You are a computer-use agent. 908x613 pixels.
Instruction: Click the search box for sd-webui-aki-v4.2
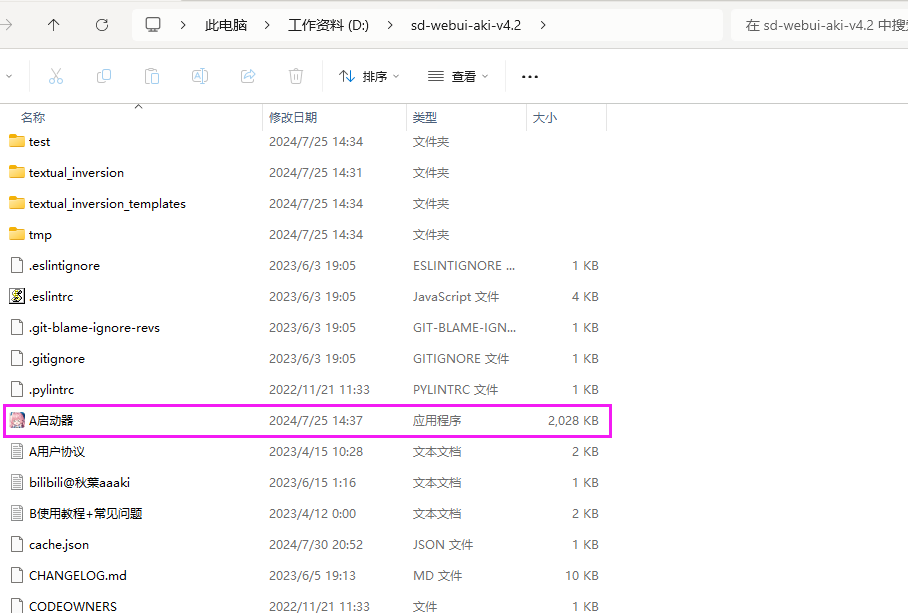[822, 25]
